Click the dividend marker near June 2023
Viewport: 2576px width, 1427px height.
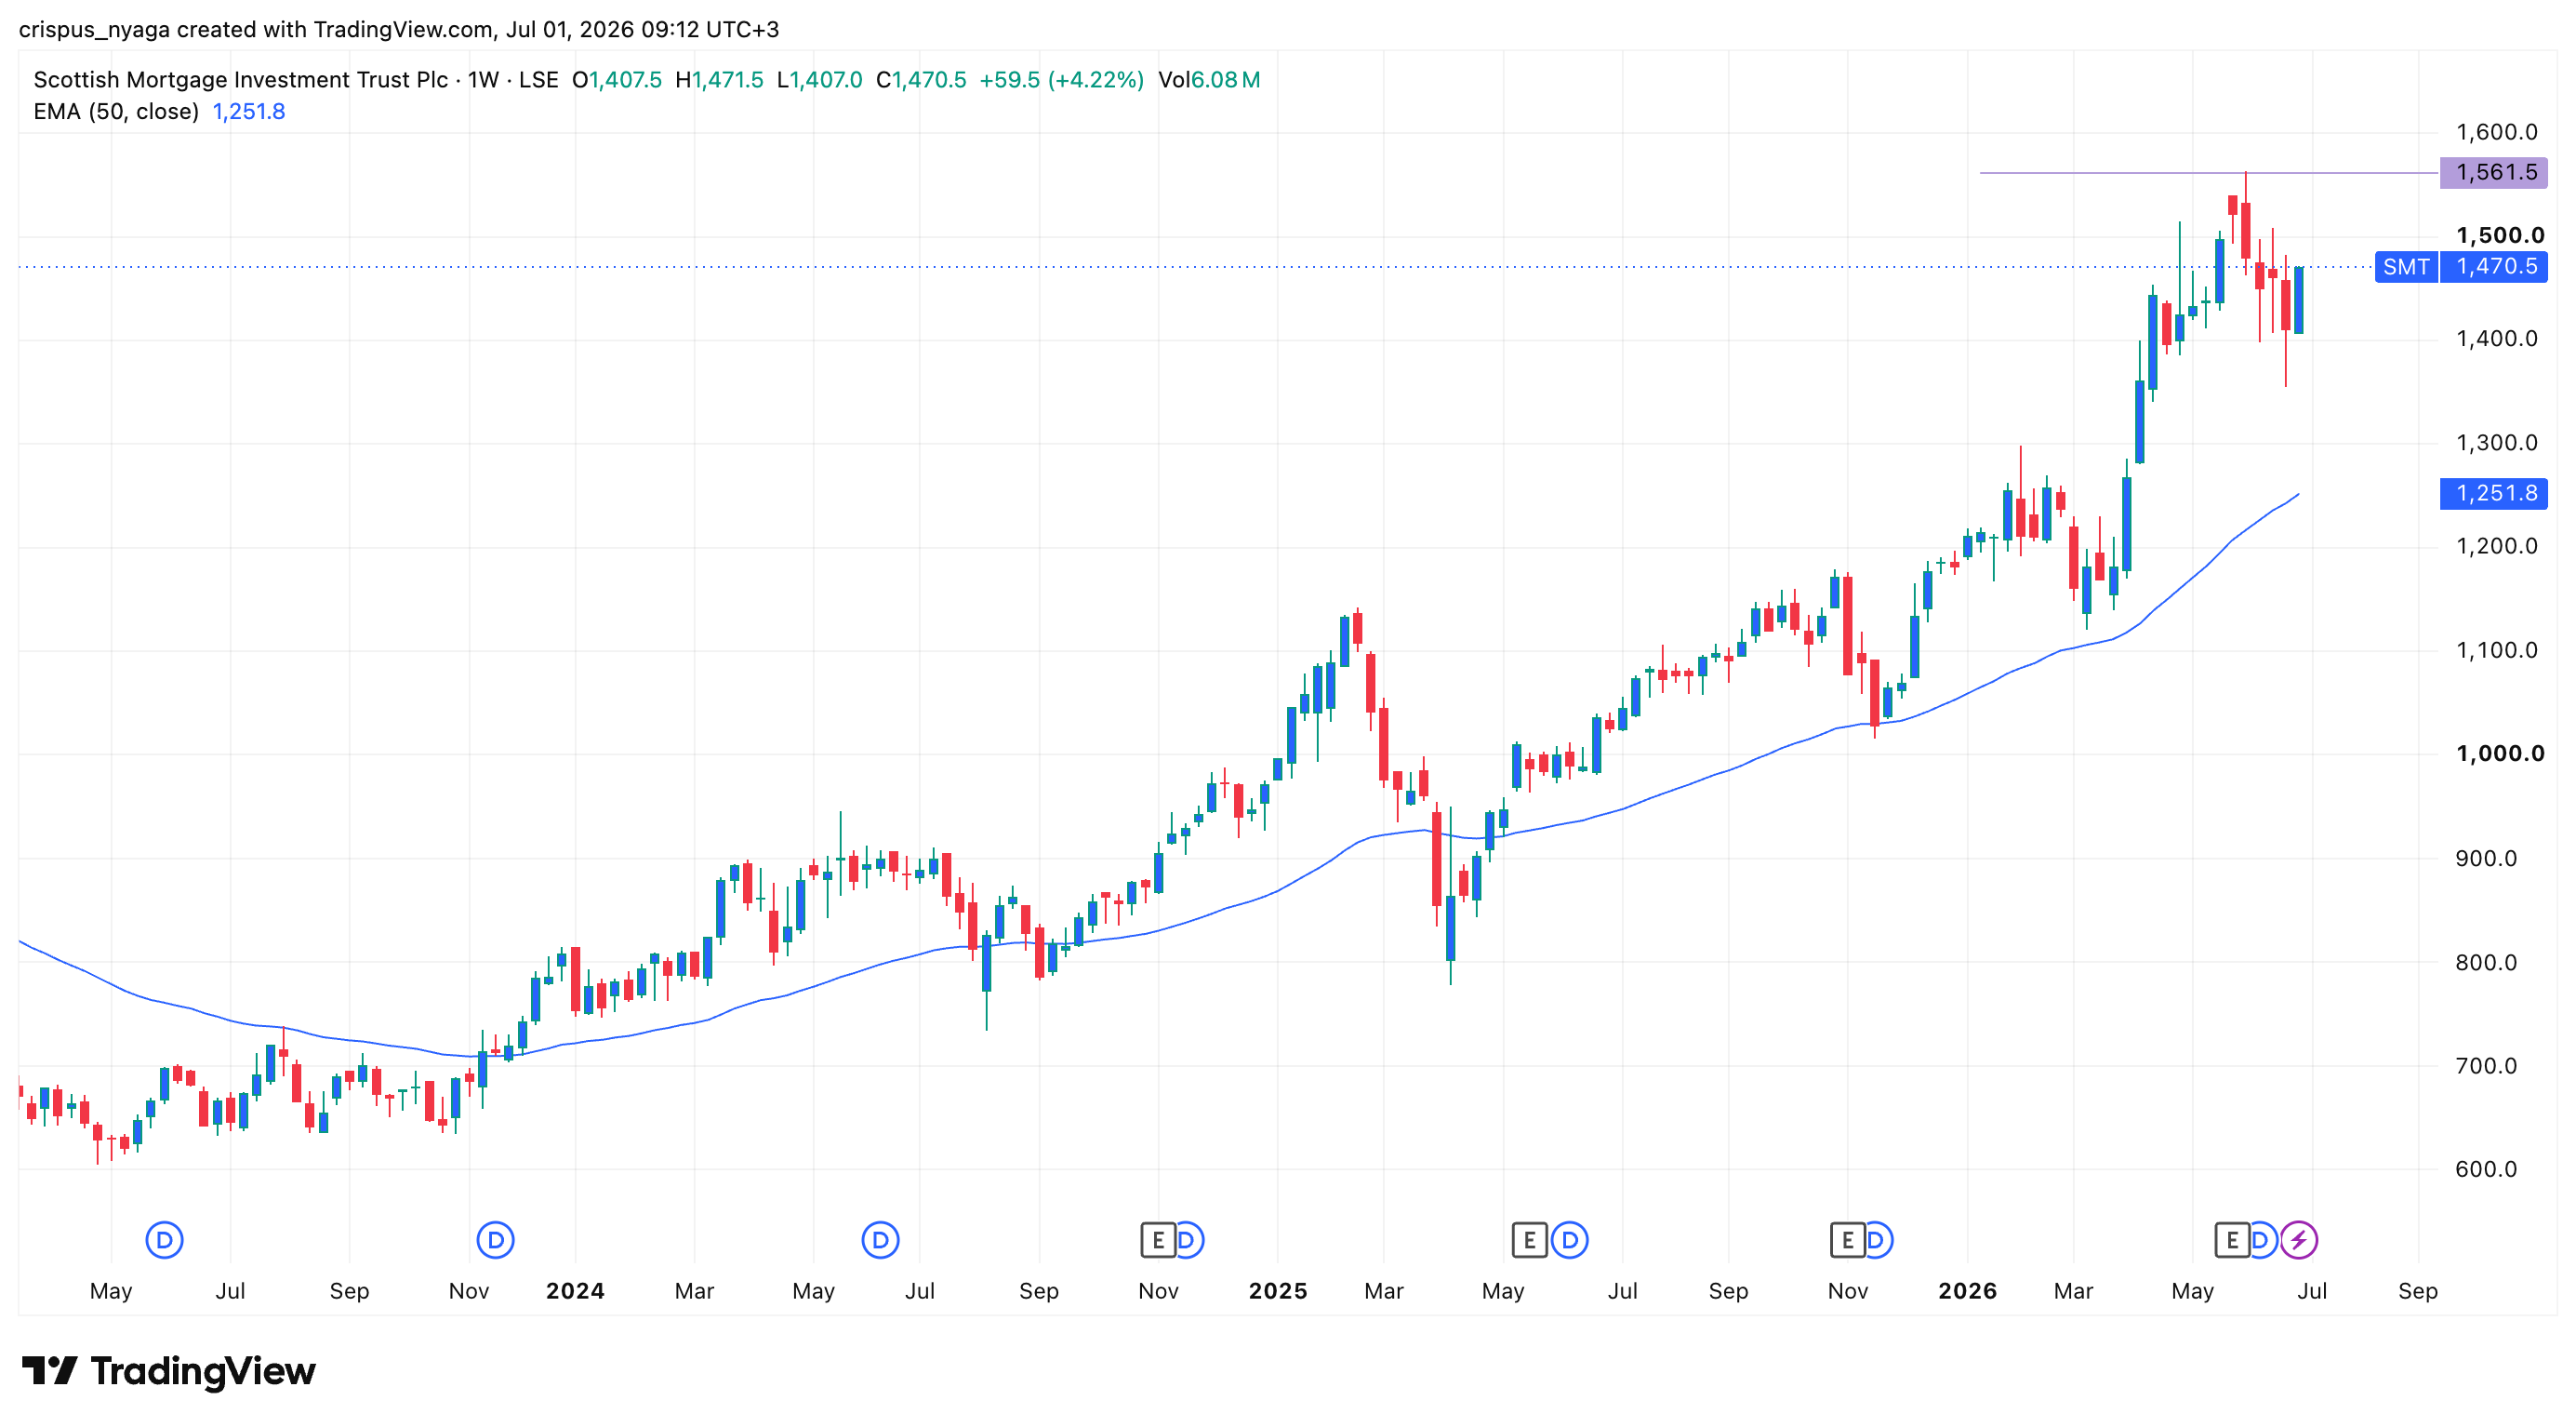[164, 1240]
